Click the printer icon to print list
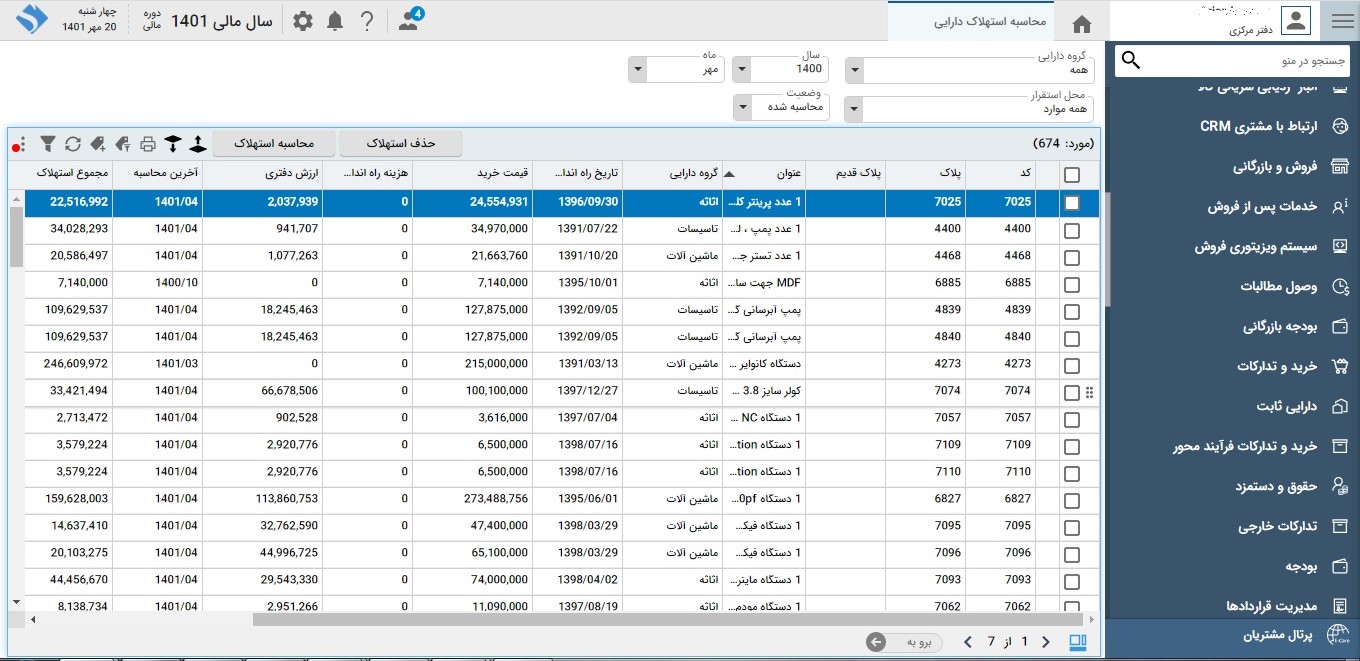 click(148, 144)
